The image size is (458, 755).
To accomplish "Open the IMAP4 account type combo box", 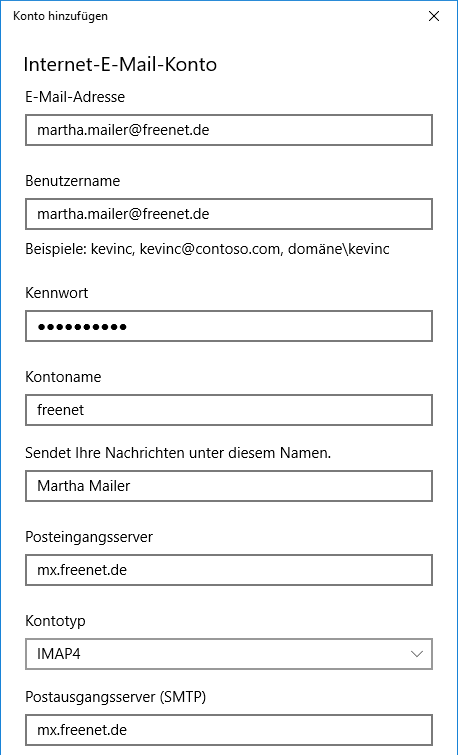I will tap(229, 654).
